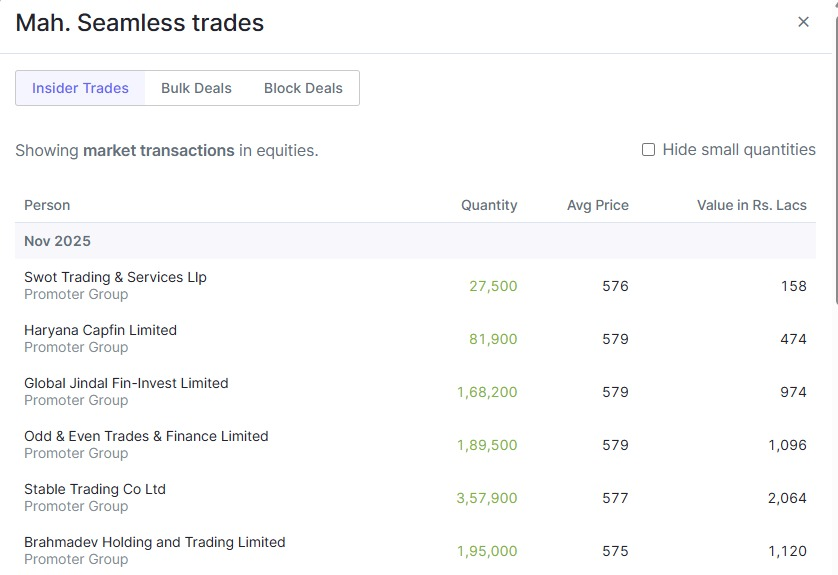This screenshot has width=838, height=575.
Task: Click Haryana Capfin Limited entry
Action: (x=100, y=330)
